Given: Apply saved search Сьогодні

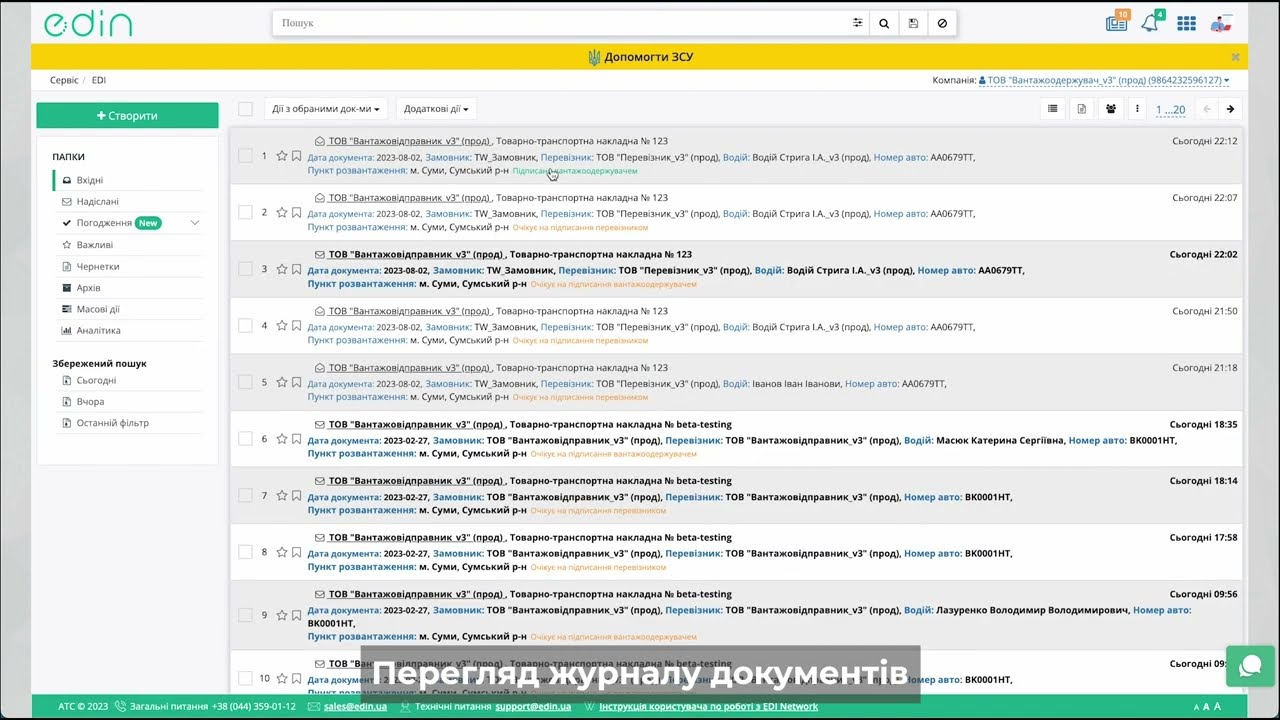Looking at the screenshot, I should pyautogui.click(x=96, y=380).
